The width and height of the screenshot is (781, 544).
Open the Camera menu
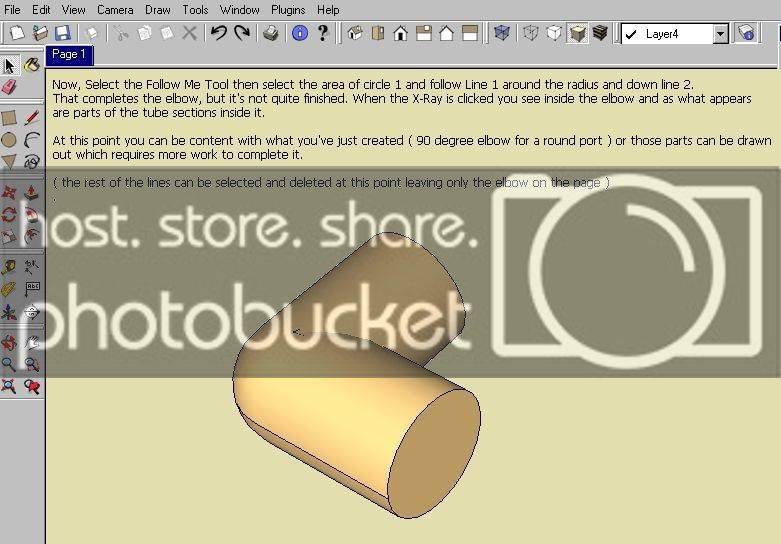point(115,9)
